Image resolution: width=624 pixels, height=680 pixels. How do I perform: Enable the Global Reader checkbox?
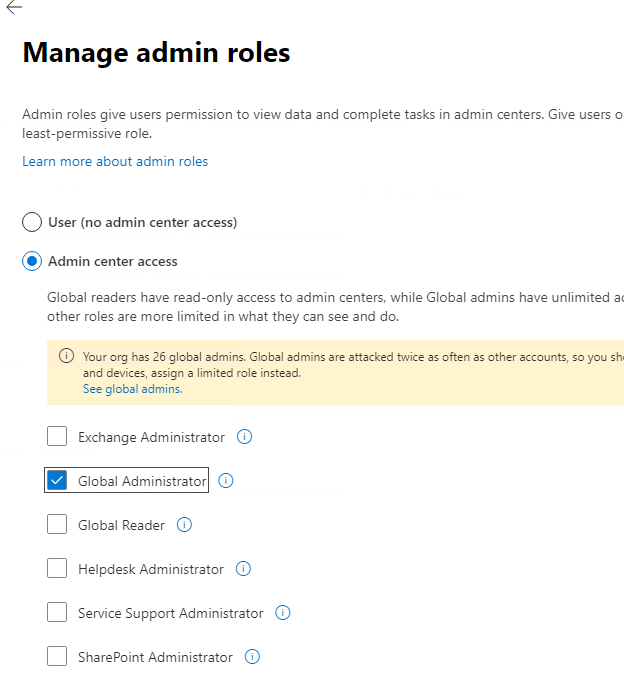(x=57, y=525)
